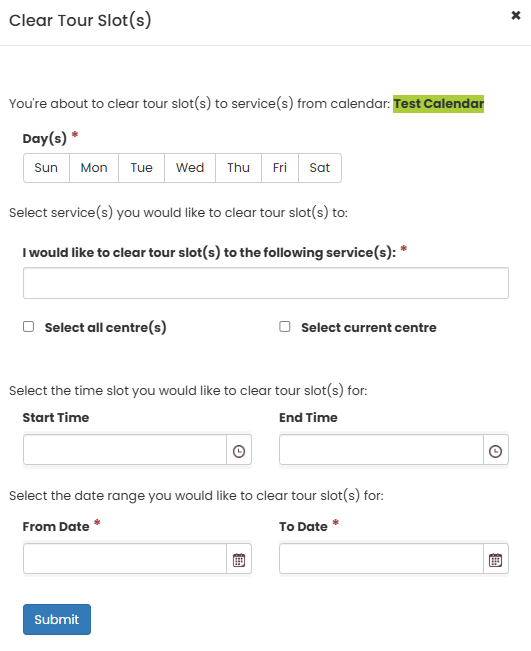The width and height of the screenshot is (531, 651).
Task: Toggle the Mon day button
Action: coord(94,168)
